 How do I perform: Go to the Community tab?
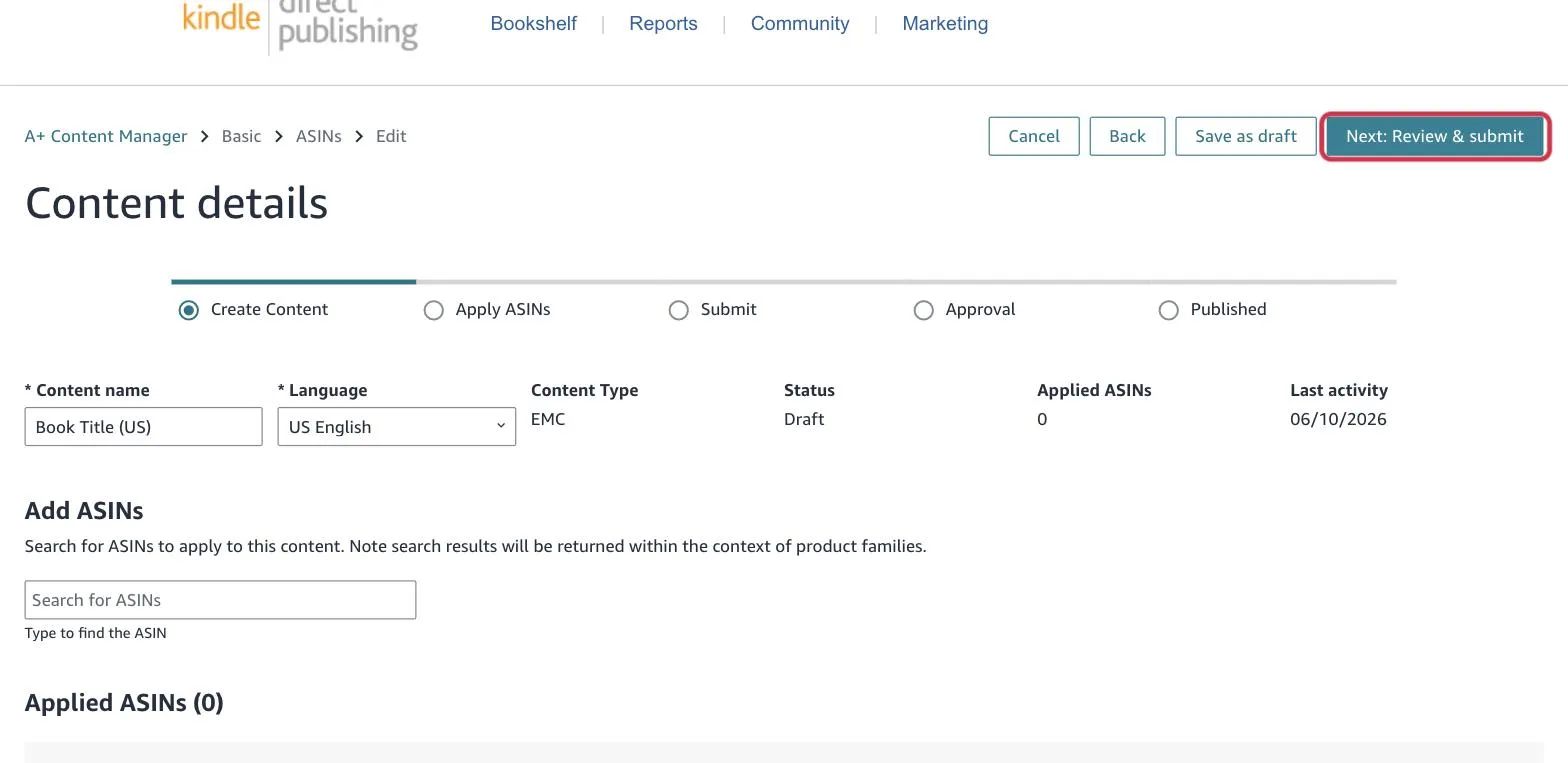(800, 23)
